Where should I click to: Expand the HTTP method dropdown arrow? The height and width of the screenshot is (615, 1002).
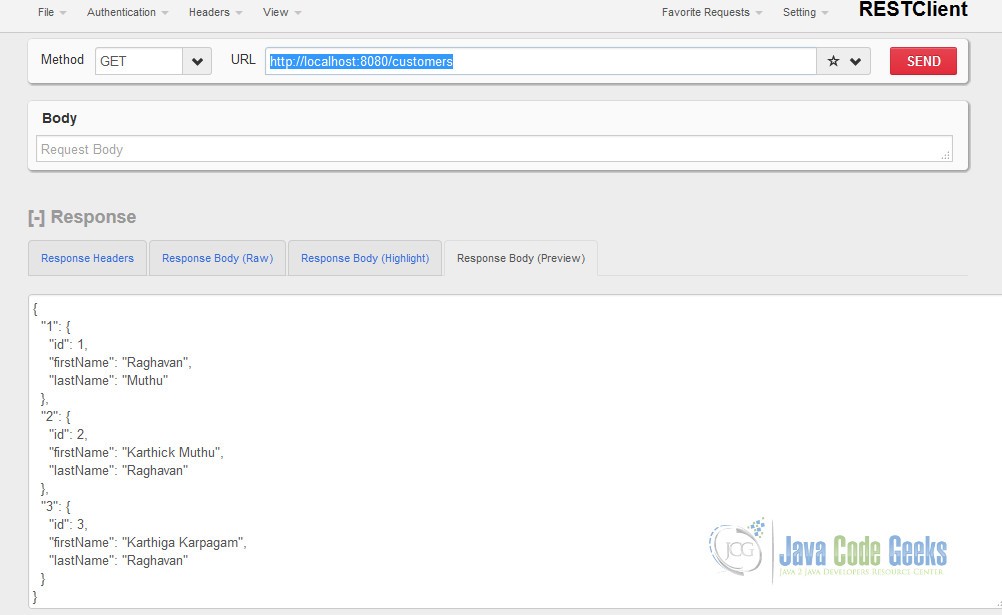[x=197, y=61]
